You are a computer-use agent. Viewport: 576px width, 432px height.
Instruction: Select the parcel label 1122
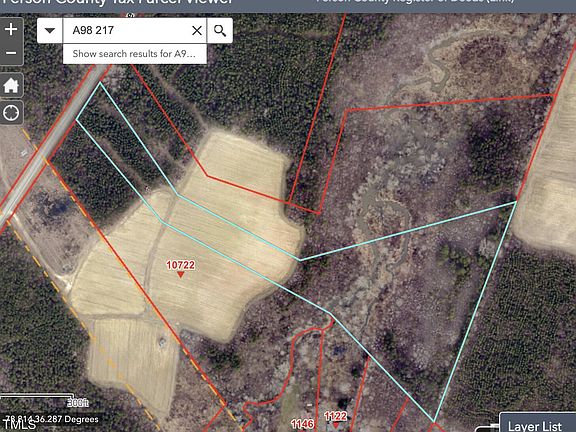point(335,416)
